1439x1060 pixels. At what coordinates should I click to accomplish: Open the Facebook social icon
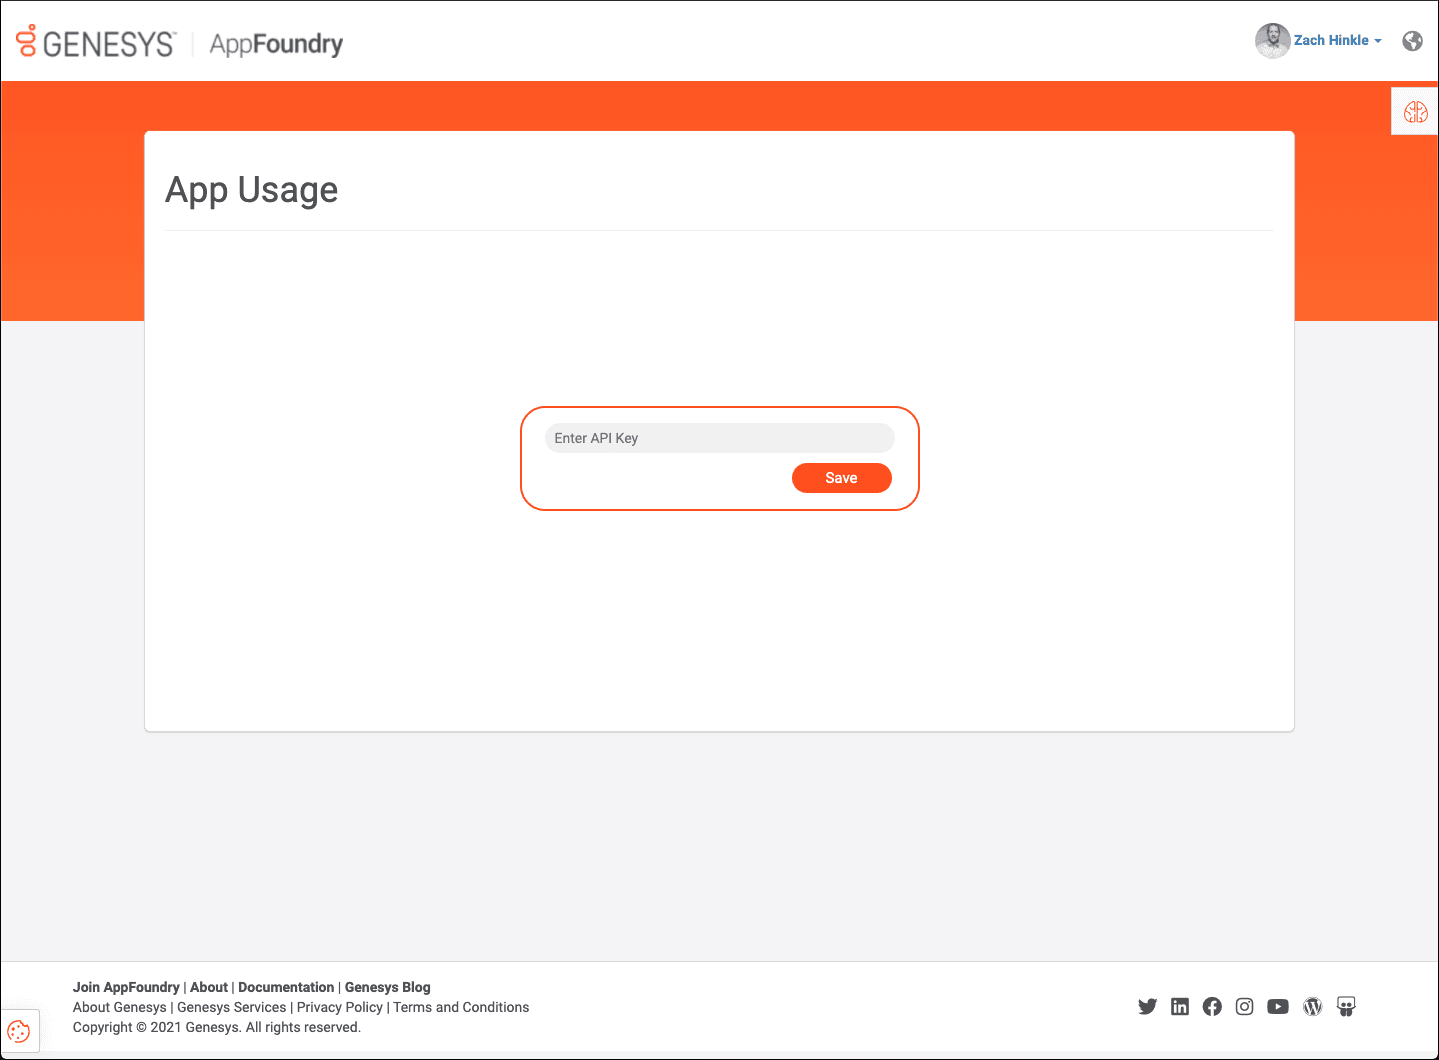[x=1212, y=1007]
